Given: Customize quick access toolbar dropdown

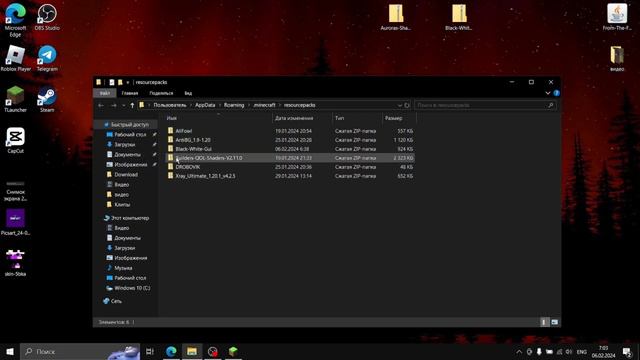Looking at the screenshot, I should pyautogui.click(x=128, y=82).
